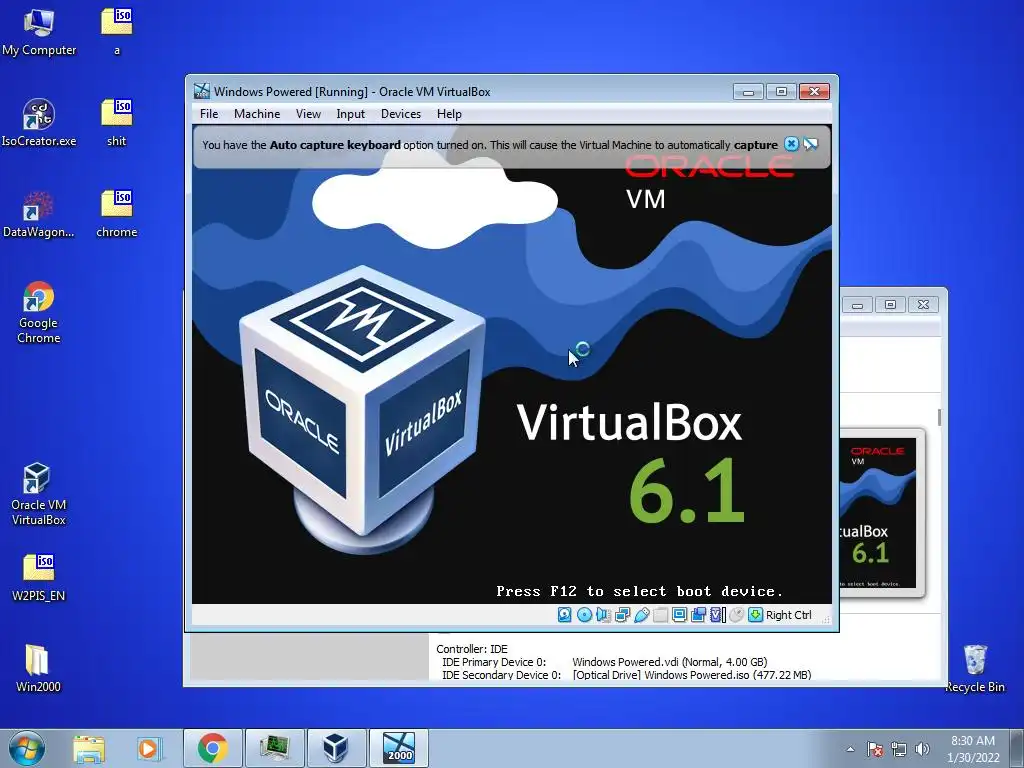Select the W2PIS_EN iso folder icon
The image size is (1024, 768).
[39, 577]
